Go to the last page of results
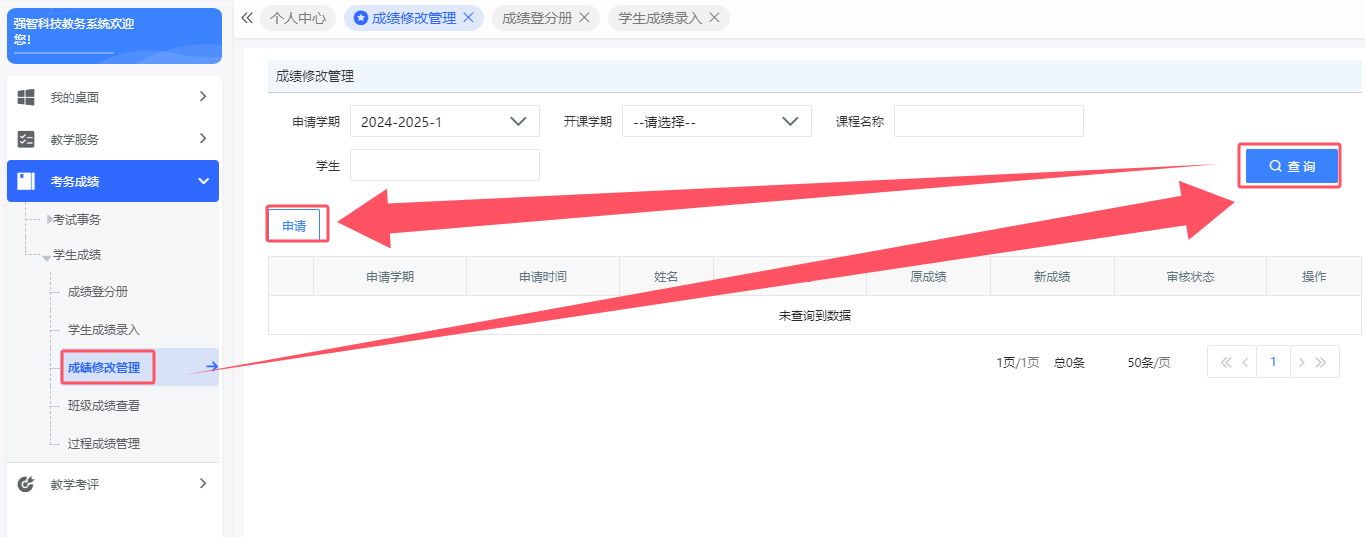 [1321, 362]
